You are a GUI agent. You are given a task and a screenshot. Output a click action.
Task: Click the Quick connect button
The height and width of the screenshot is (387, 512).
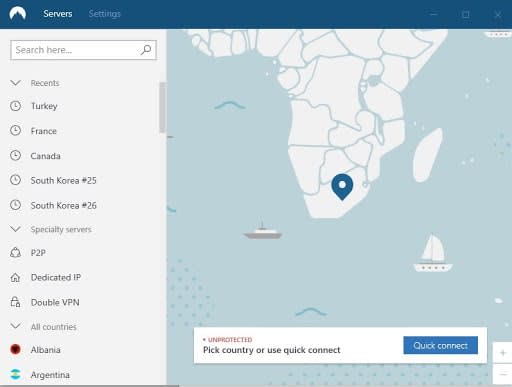tap(440, 345)
